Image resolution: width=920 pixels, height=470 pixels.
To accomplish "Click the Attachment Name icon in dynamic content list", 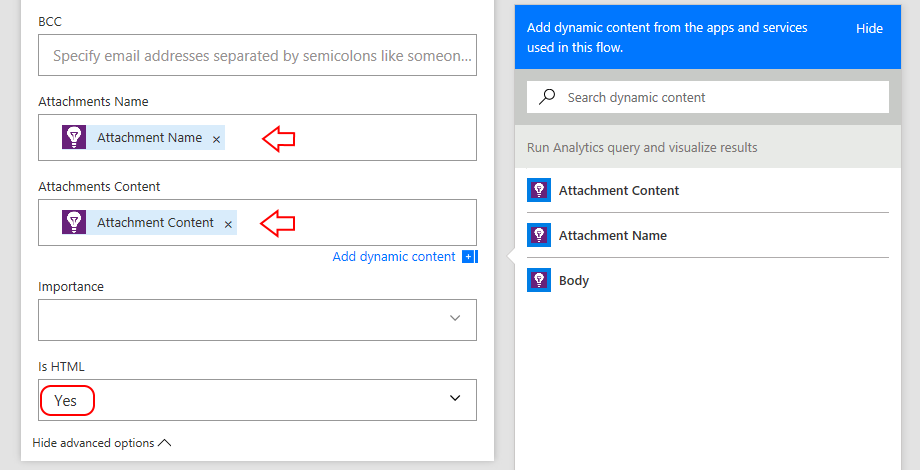I will click(x=539, y=235).
